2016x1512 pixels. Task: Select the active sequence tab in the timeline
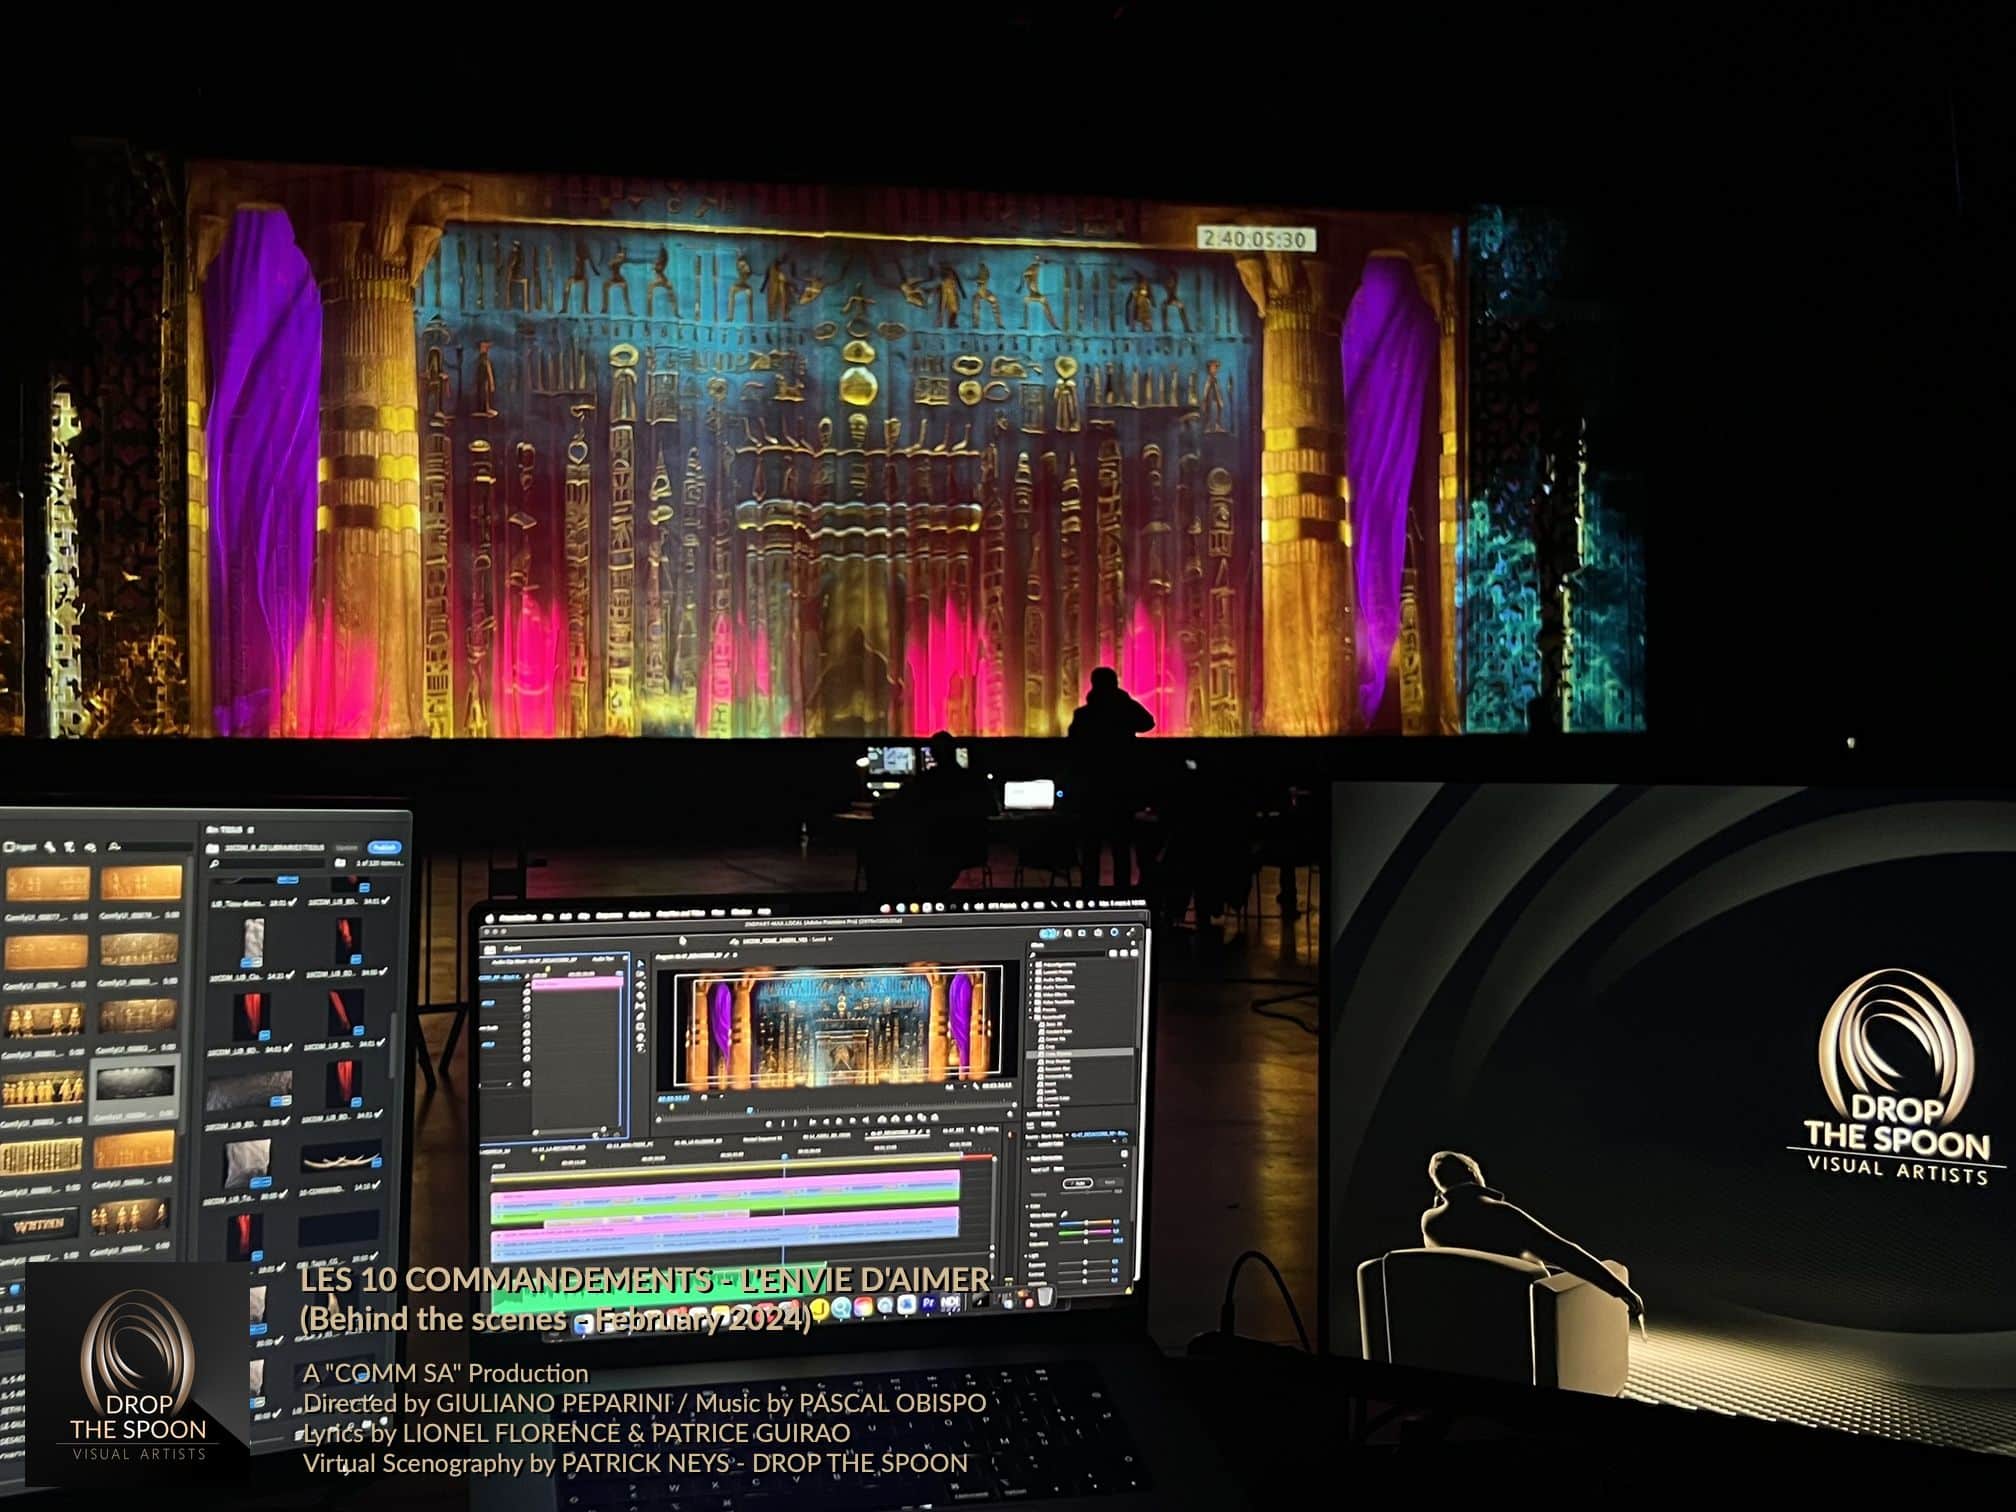[x=897, y=1133]
